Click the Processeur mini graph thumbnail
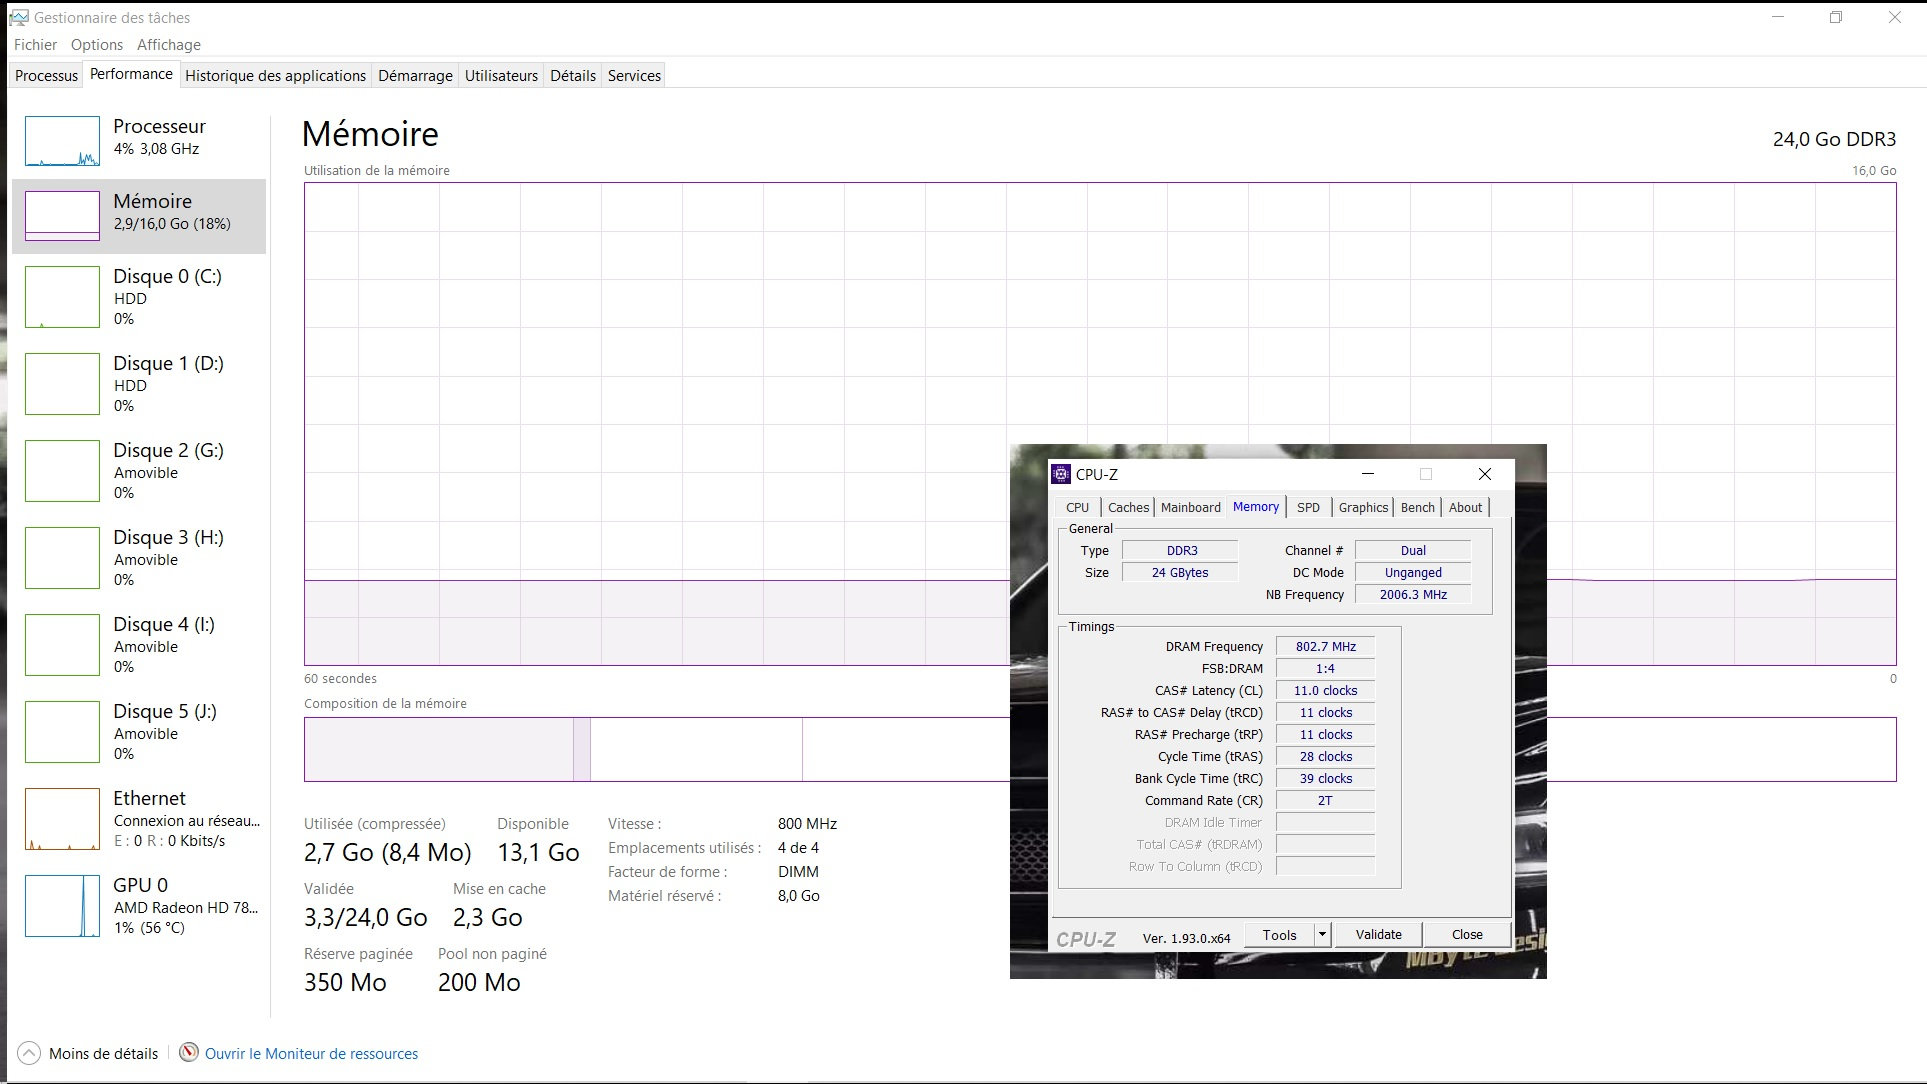The height and width of the screenshot is (1084, 1927). tap(62, 141)
